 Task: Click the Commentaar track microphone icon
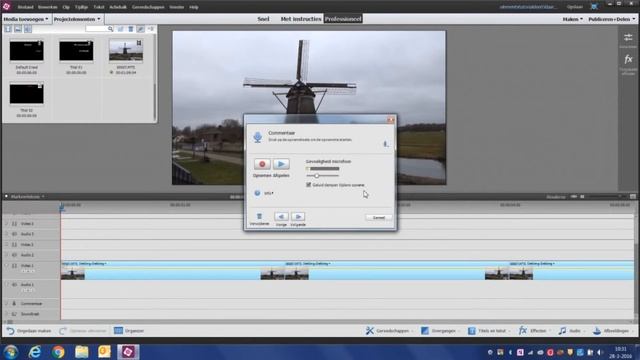click(14, 304)
